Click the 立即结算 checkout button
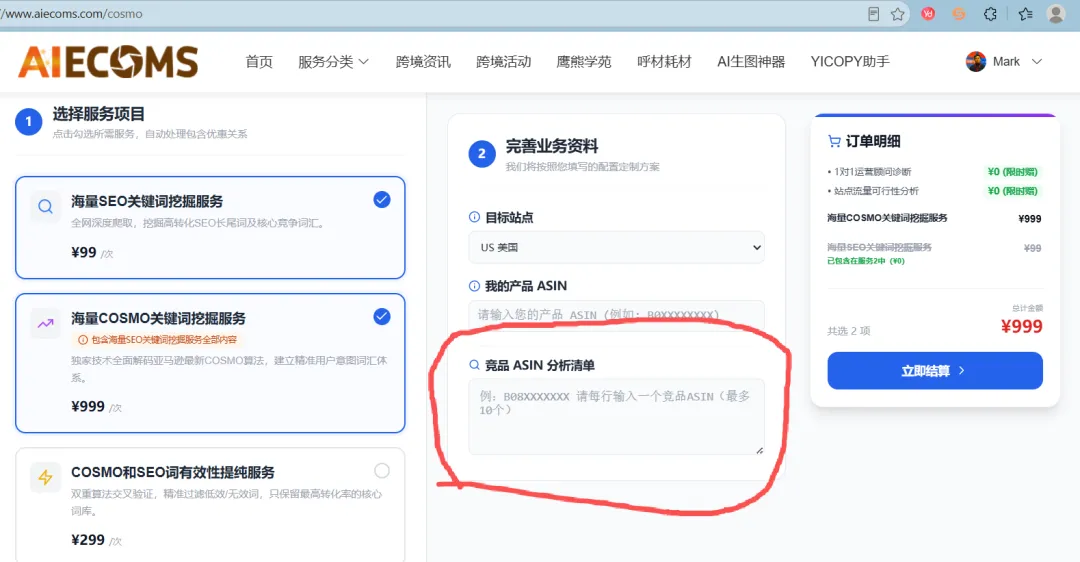This screenshot has height=562, width=1080. coord(935,371)
